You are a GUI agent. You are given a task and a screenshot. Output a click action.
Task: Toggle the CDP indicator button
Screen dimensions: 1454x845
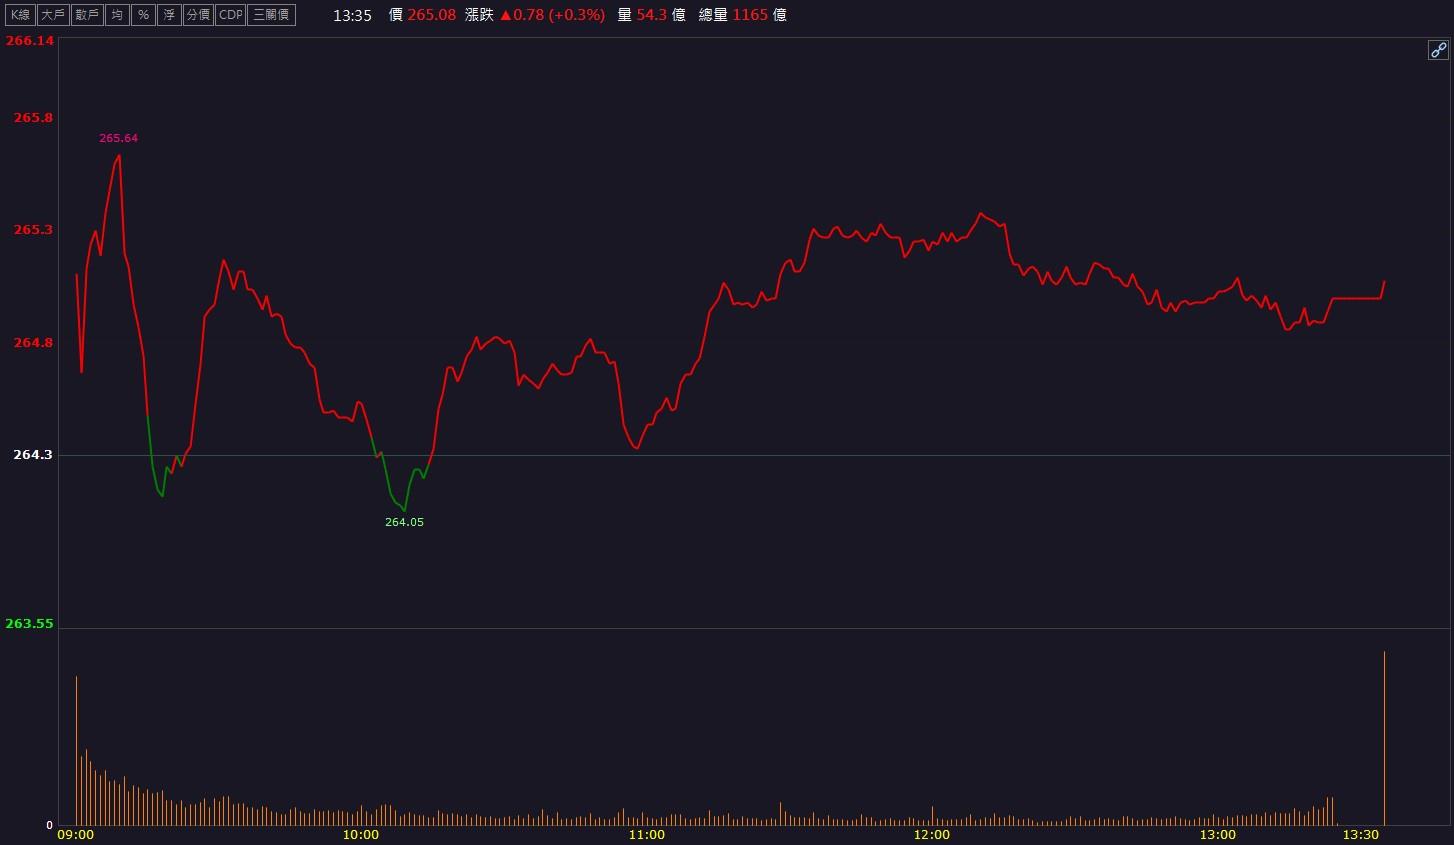tap(230, 15)
